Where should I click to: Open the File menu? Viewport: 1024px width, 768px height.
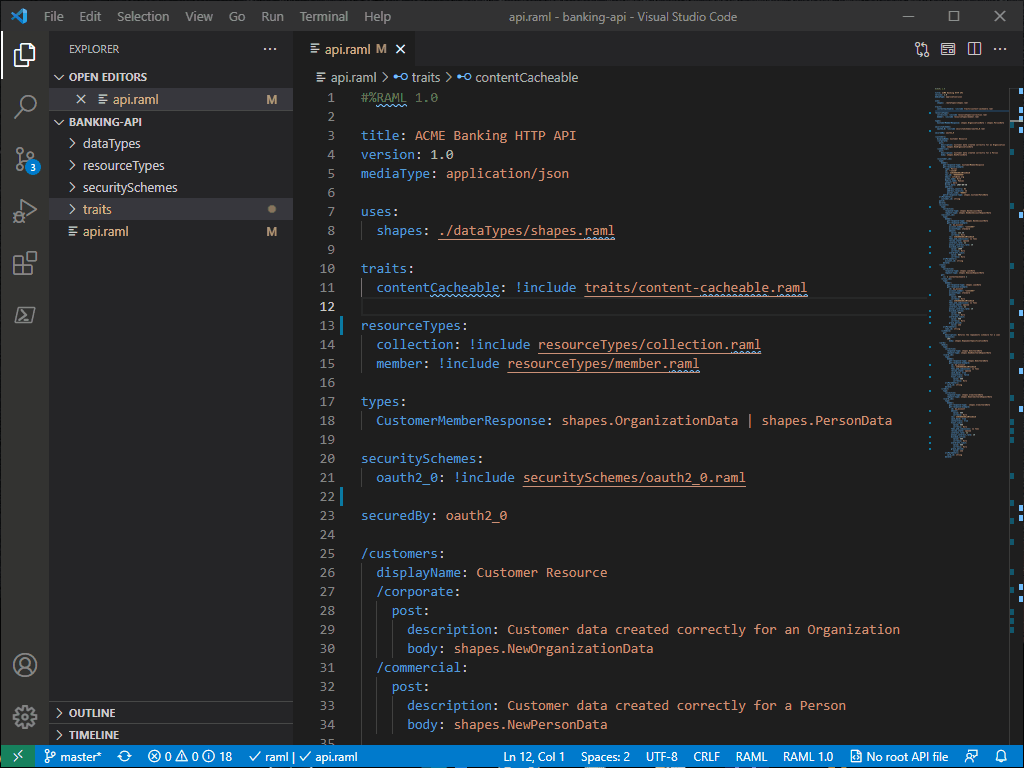(x=54, y=16)
